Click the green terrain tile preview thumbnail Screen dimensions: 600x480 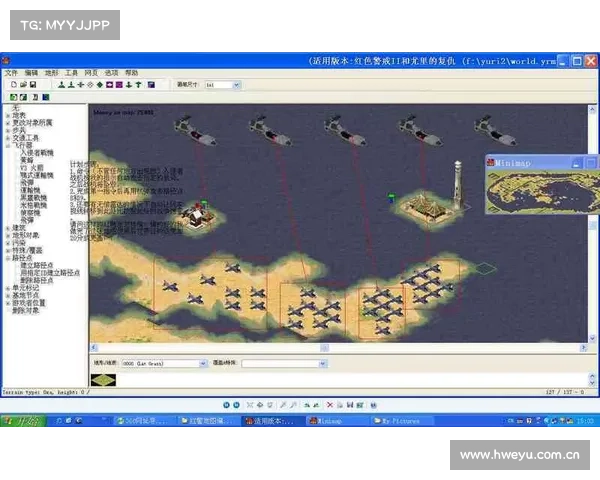pyautogui.click(x=103, y=380)
